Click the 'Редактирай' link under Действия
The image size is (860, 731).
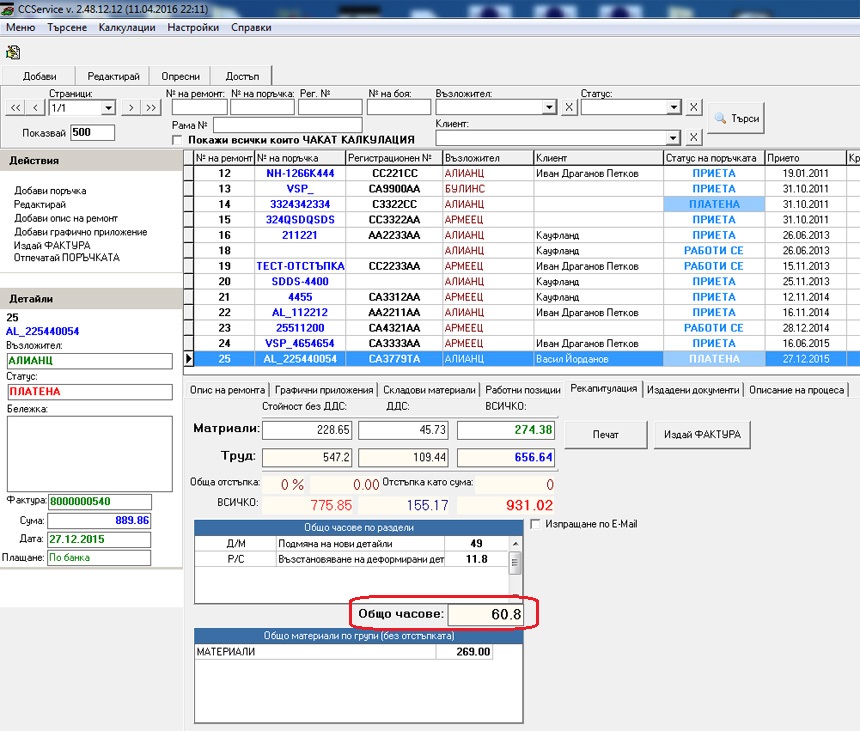39,205
